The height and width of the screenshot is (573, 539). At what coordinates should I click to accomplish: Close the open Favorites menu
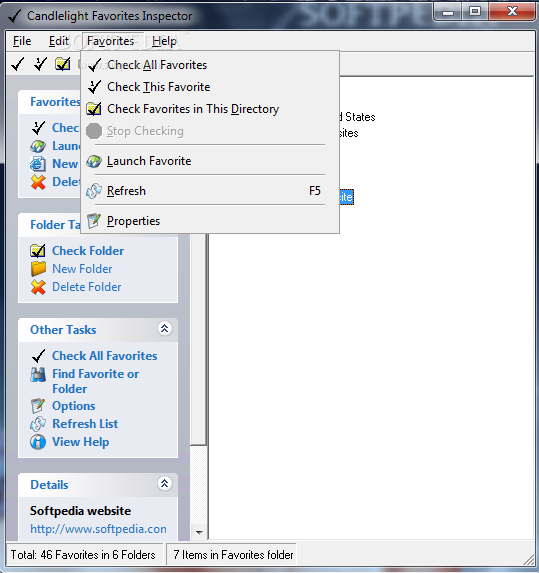click(110, 41)
